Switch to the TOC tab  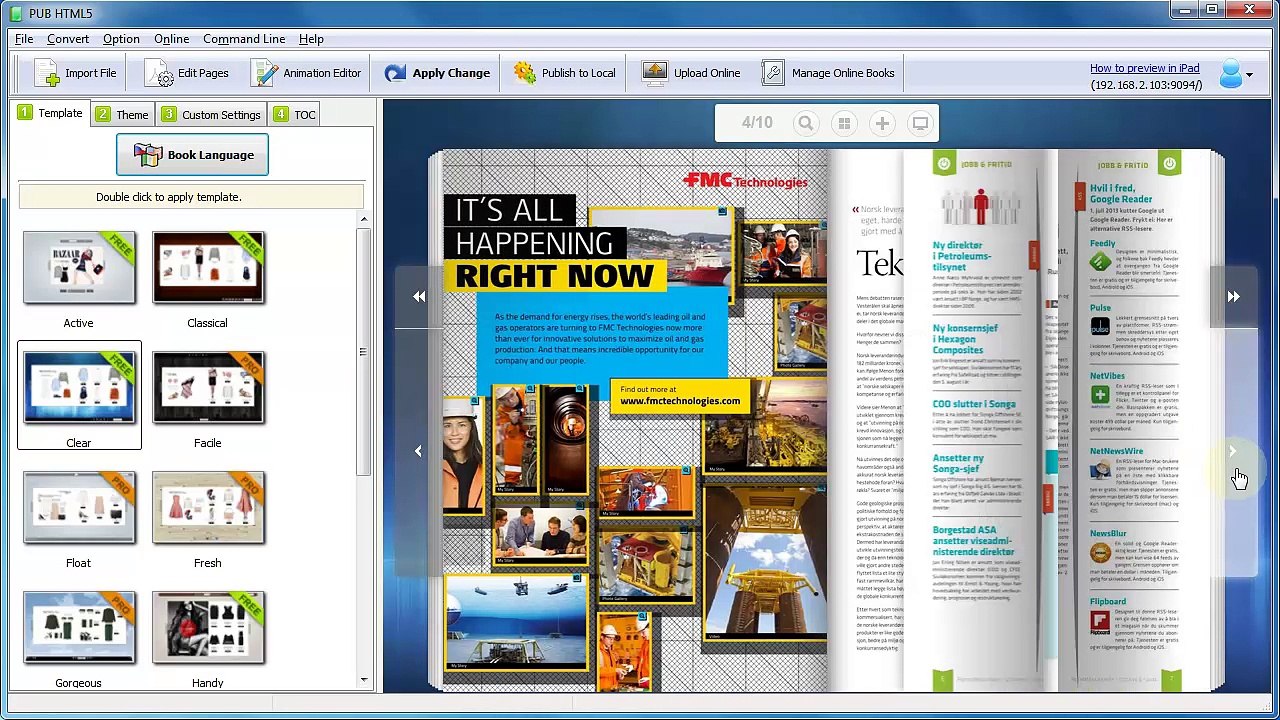click(295, 114)
